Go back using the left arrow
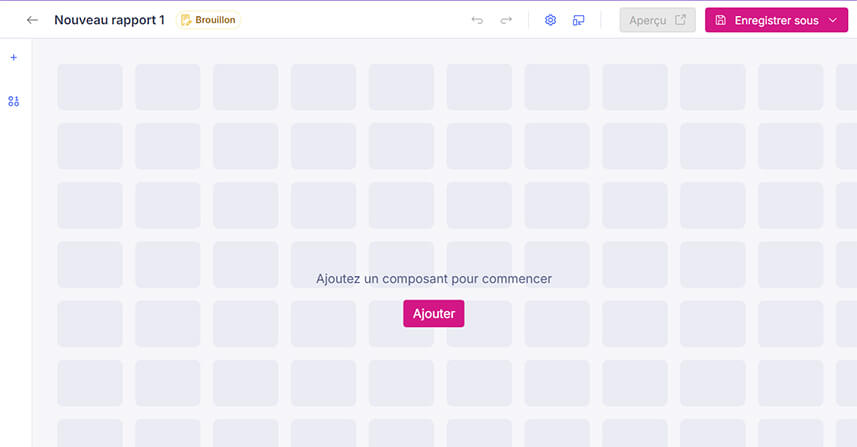857x447 pixels. (32, 20)
